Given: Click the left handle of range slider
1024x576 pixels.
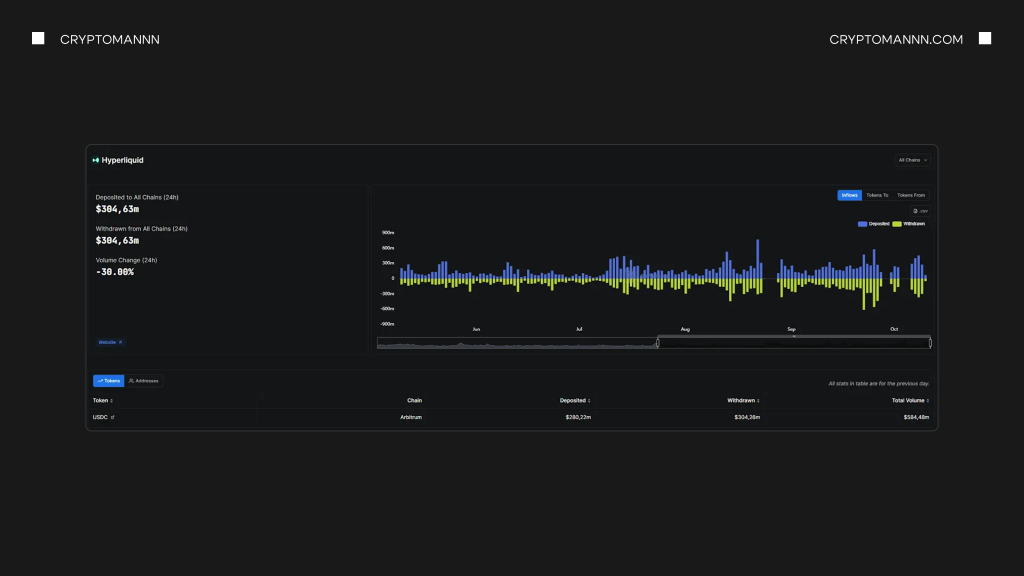Looking at the screenshot, I should pyautogui.click(x=657, y=343).
